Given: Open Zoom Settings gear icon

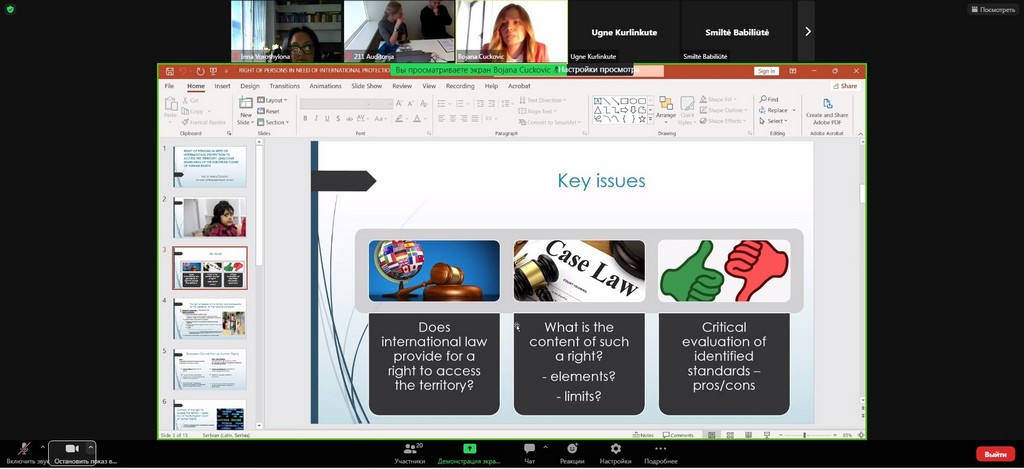Looking at the screenshot, I should click(x=615, y=450).
